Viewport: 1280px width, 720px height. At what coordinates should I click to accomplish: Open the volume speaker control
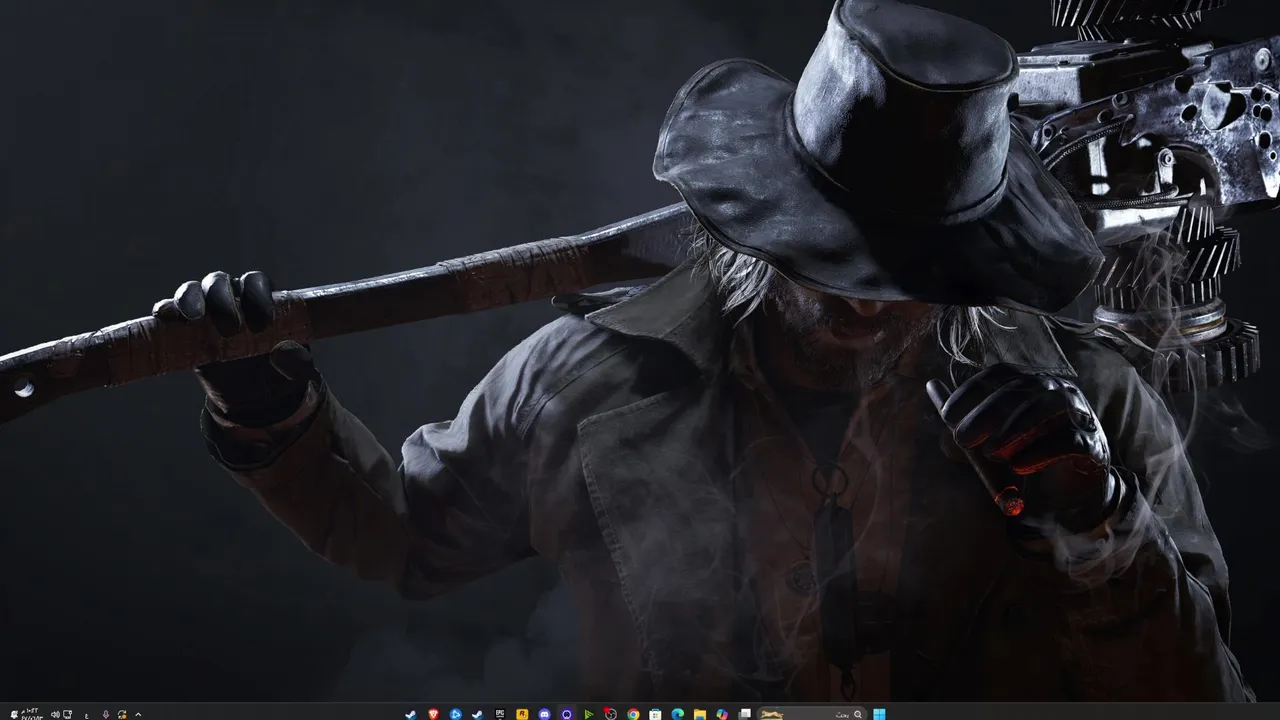55,714
